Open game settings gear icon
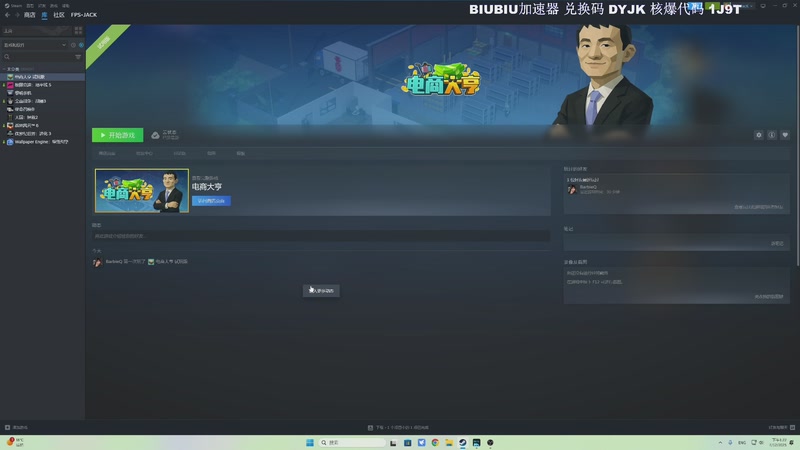 click(759, 135)
